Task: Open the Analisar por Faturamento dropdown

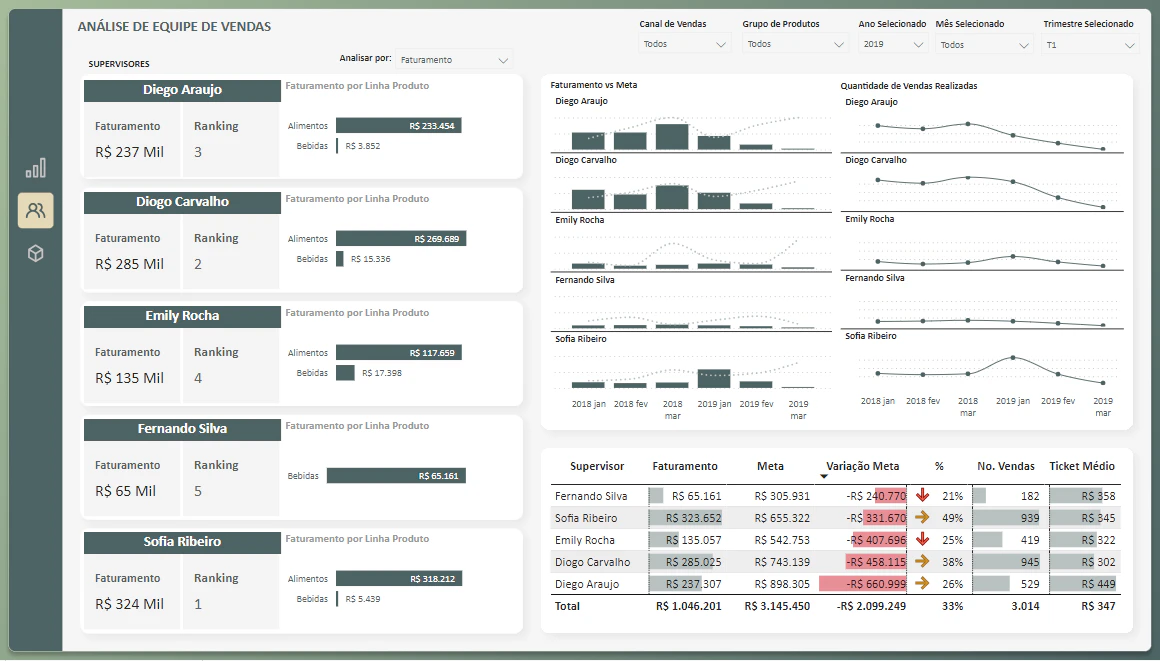Action: 453,60
